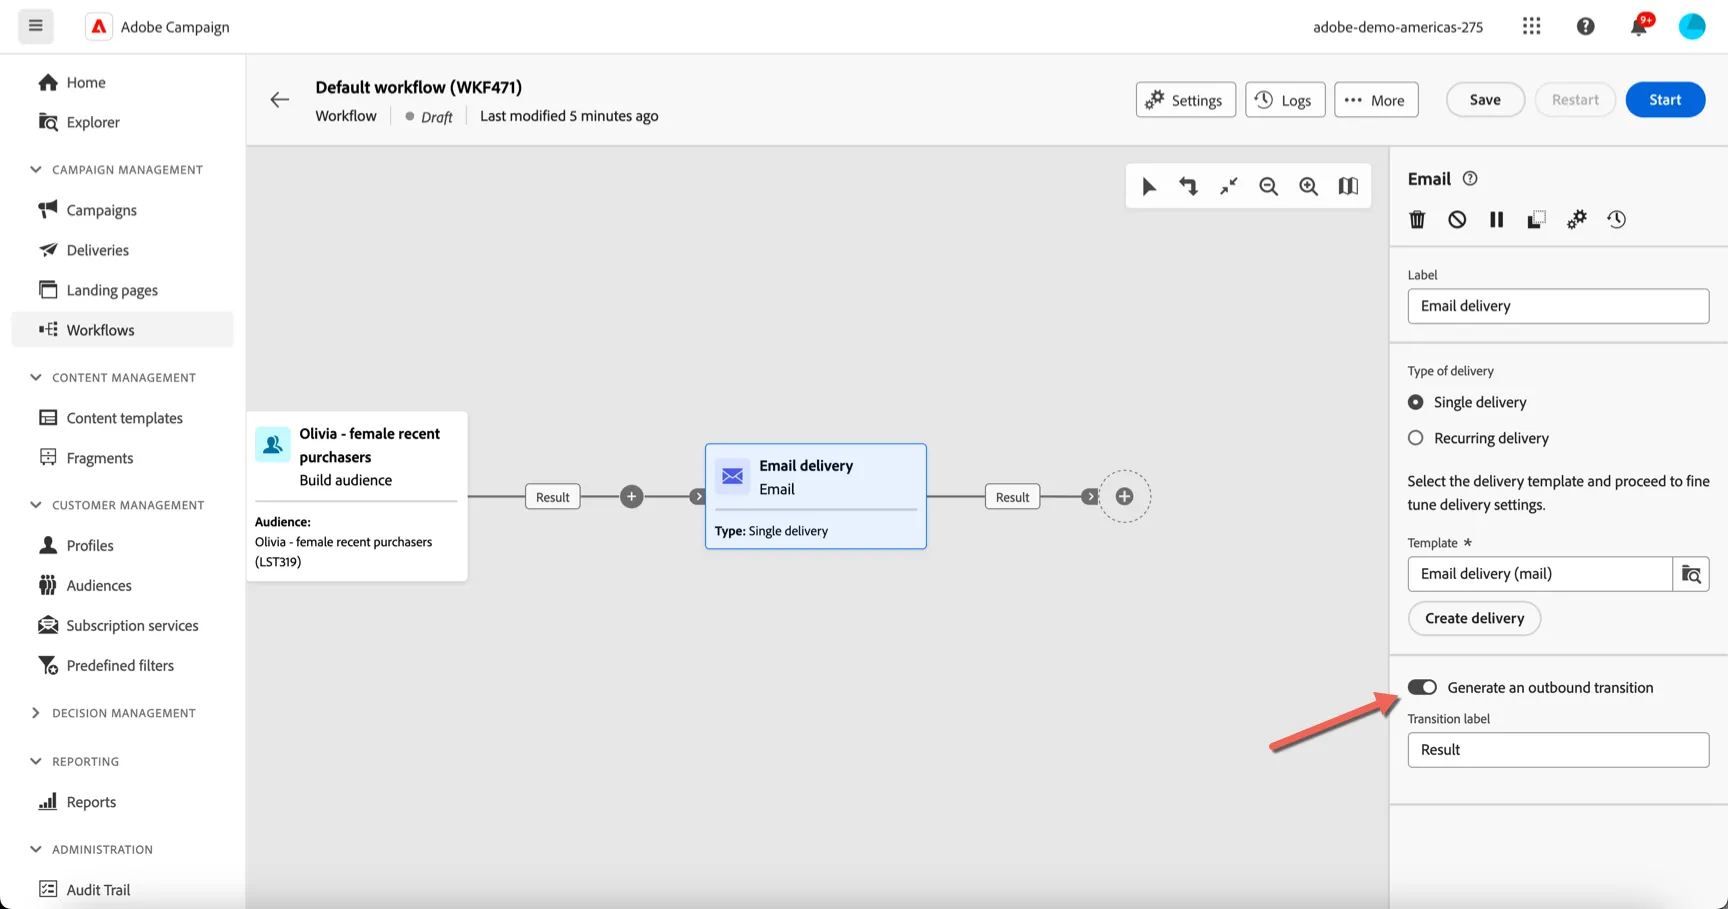Toggle Generate an outbound transition switch
The width and height of the screenshot is (1728, 909).
tap(1422, 687)
